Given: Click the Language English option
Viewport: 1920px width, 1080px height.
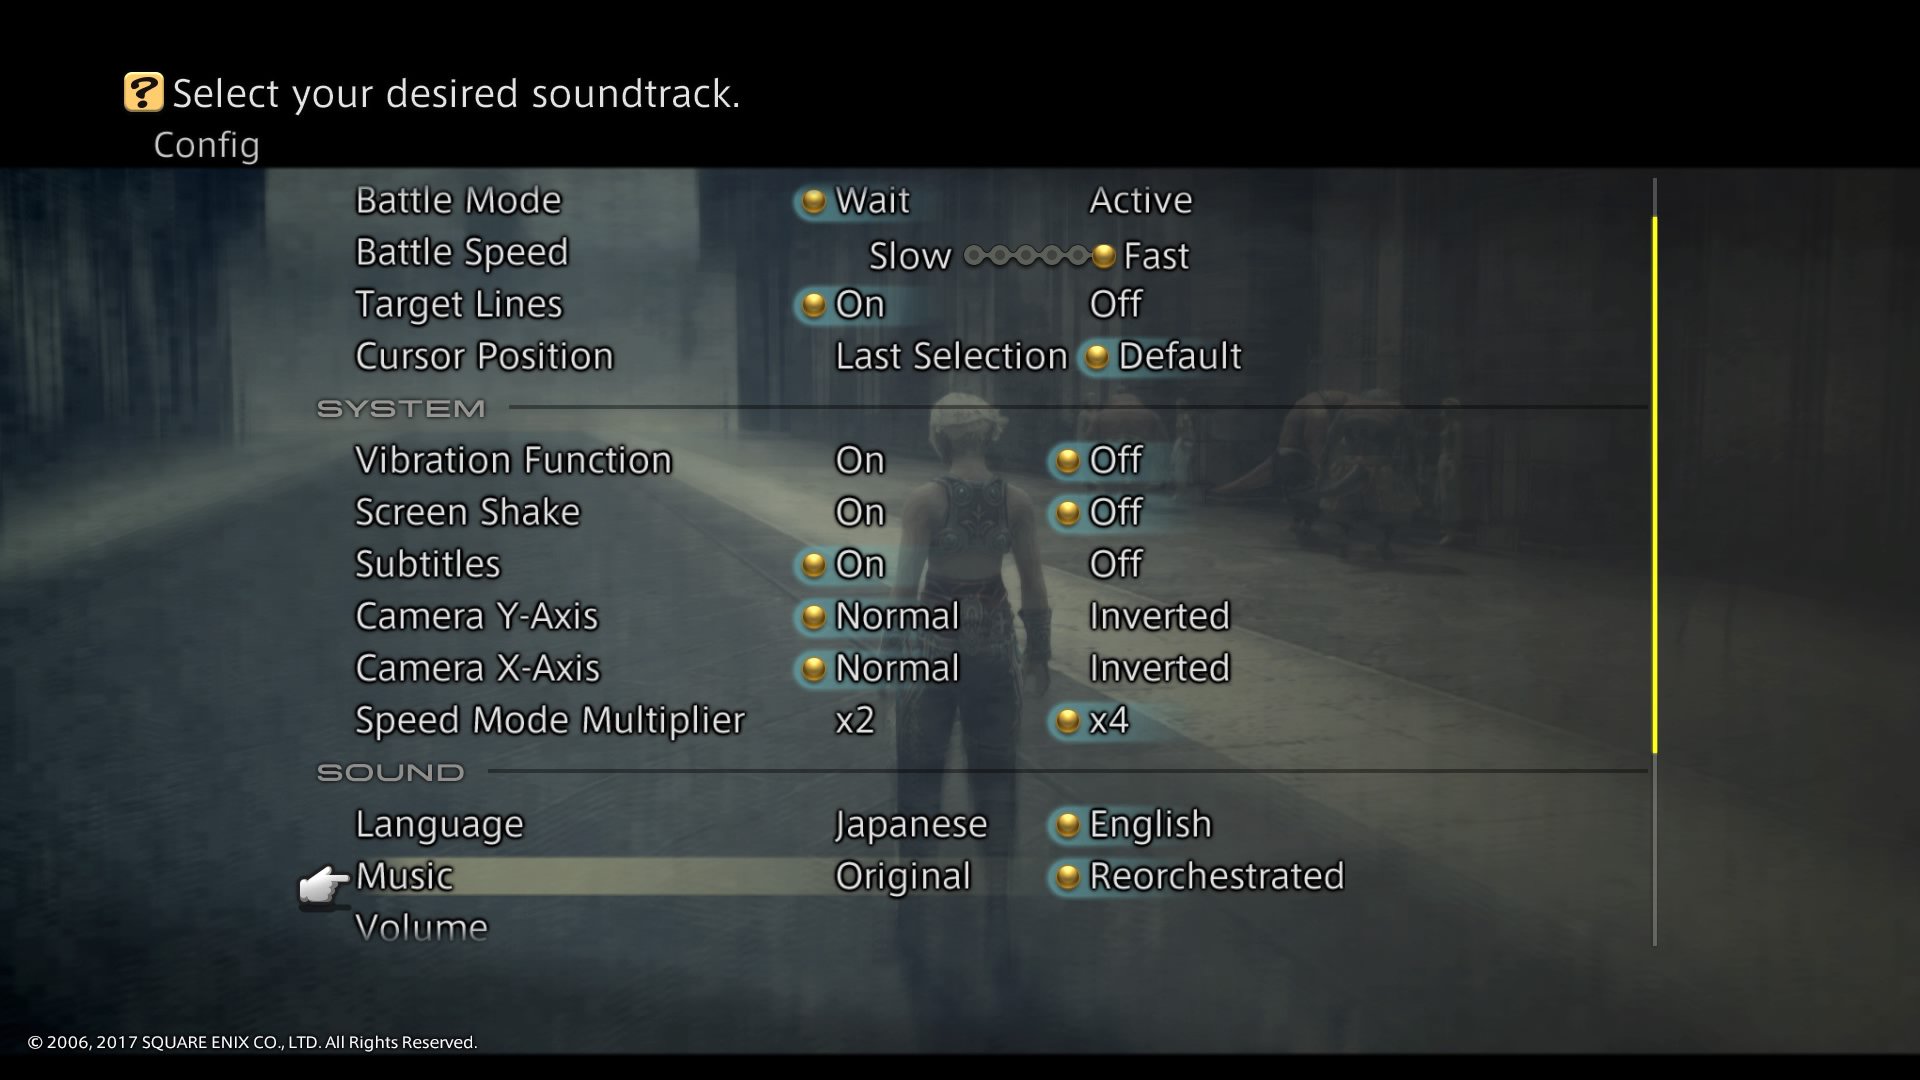Looking at the screenshot, I should [x=1149, y=824].
